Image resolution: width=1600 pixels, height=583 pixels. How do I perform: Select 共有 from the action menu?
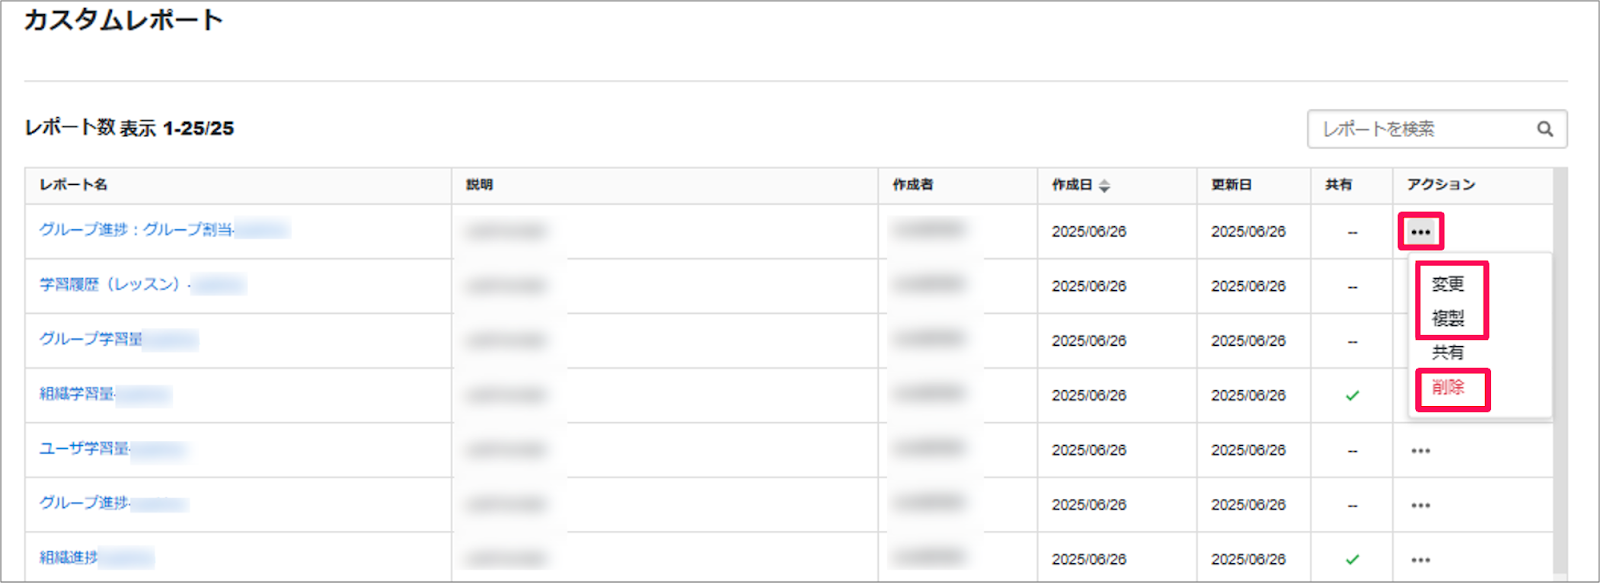point(1447,352)
